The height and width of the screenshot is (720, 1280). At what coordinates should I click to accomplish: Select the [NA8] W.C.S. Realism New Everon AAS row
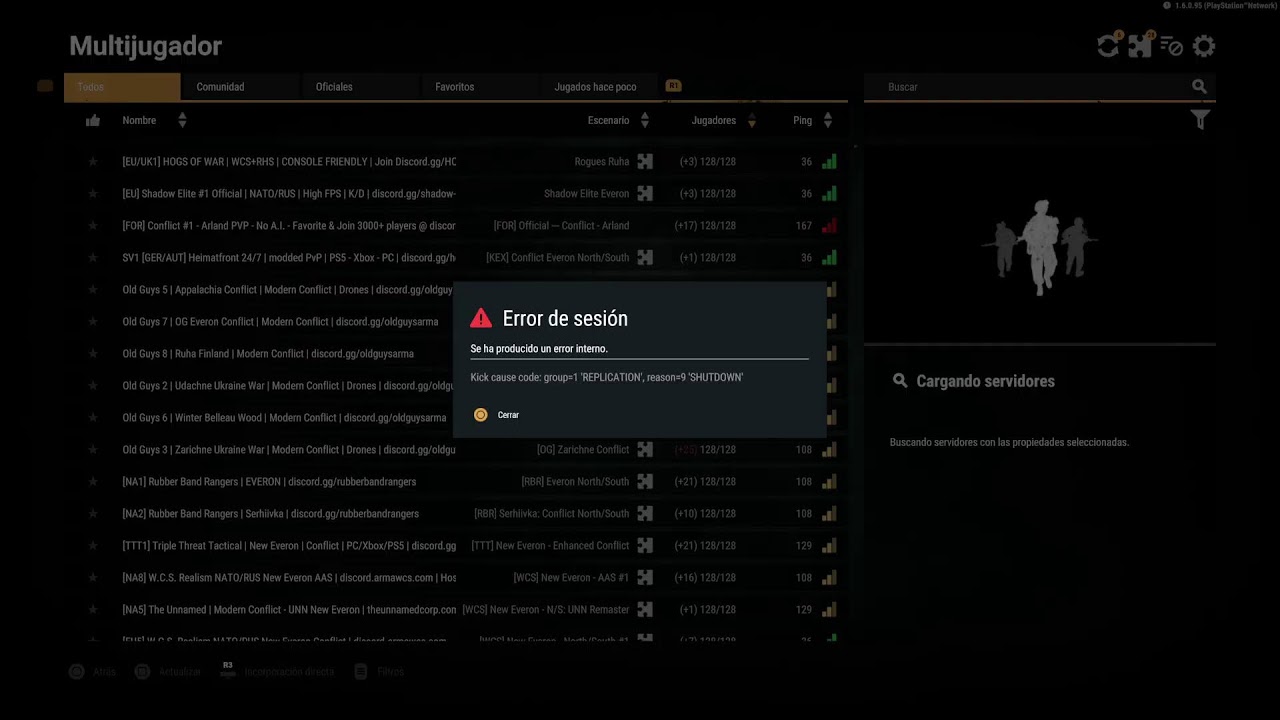(456, 577)
